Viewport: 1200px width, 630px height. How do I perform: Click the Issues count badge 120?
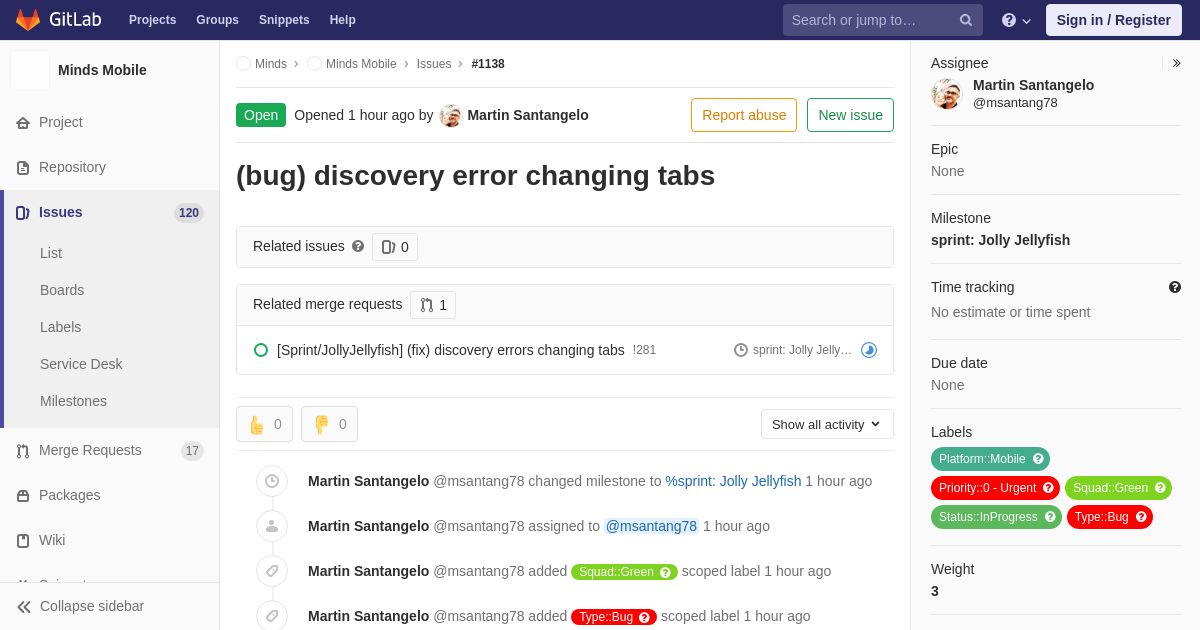(x=189, y=213)
